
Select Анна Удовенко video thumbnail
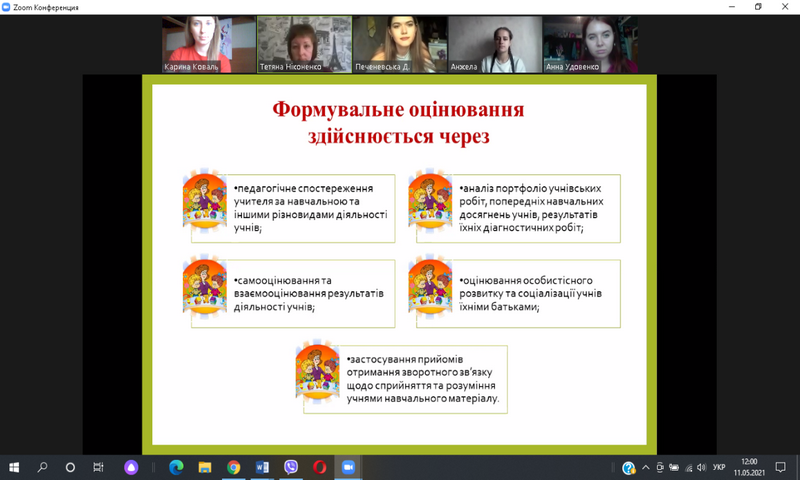tap(591, 44)
